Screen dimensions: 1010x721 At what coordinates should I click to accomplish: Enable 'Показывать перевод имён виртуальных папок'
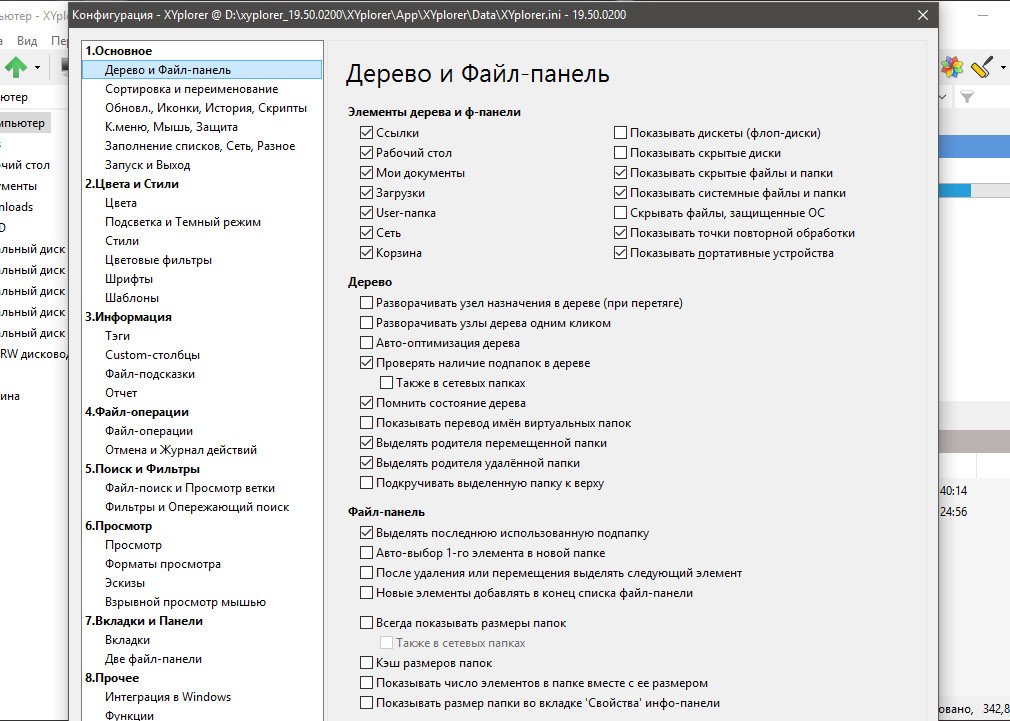click(x=367, y=423)
